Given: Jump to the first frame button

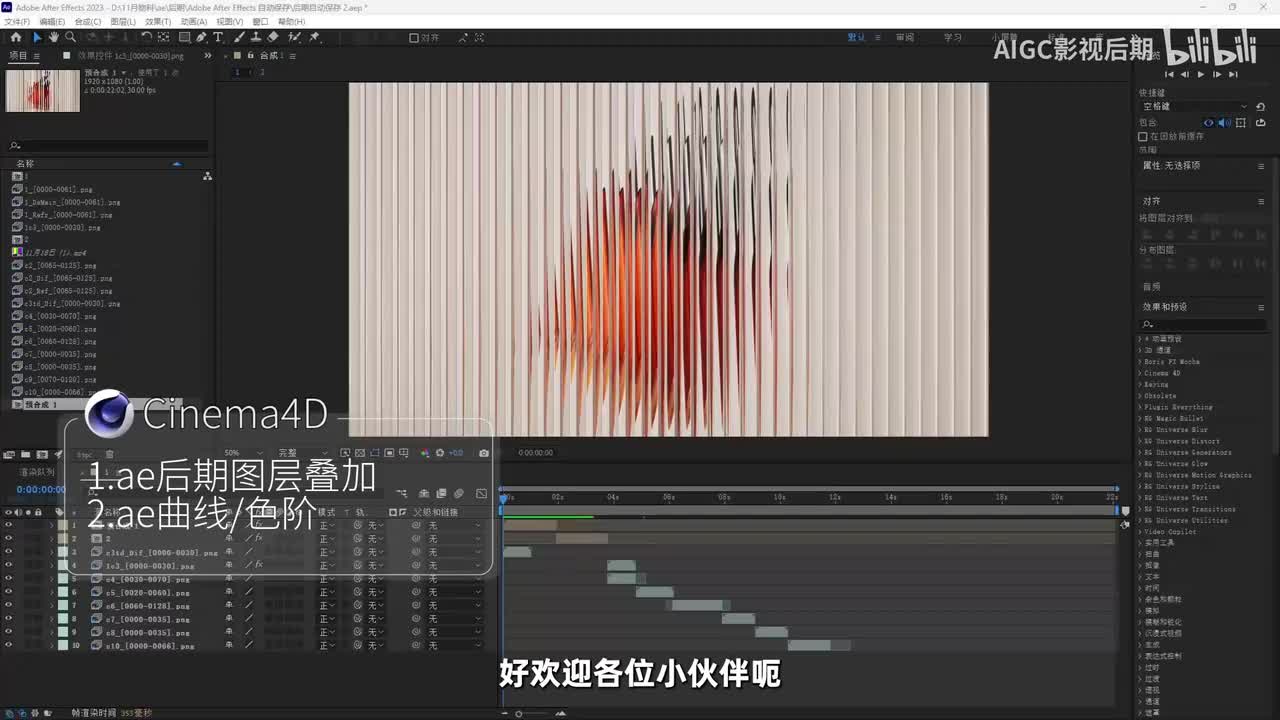Looking at the screenshot, I should (1169, 75).
